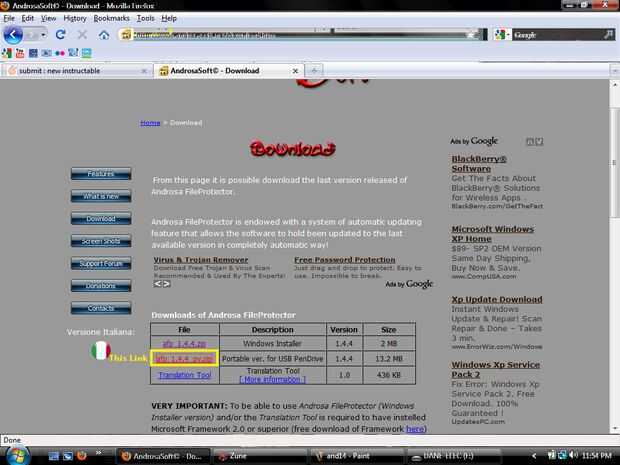The image size is (620, 465).
Task: Open the Windows Xp Service Pack 2 ad
Action: (495, 369)
